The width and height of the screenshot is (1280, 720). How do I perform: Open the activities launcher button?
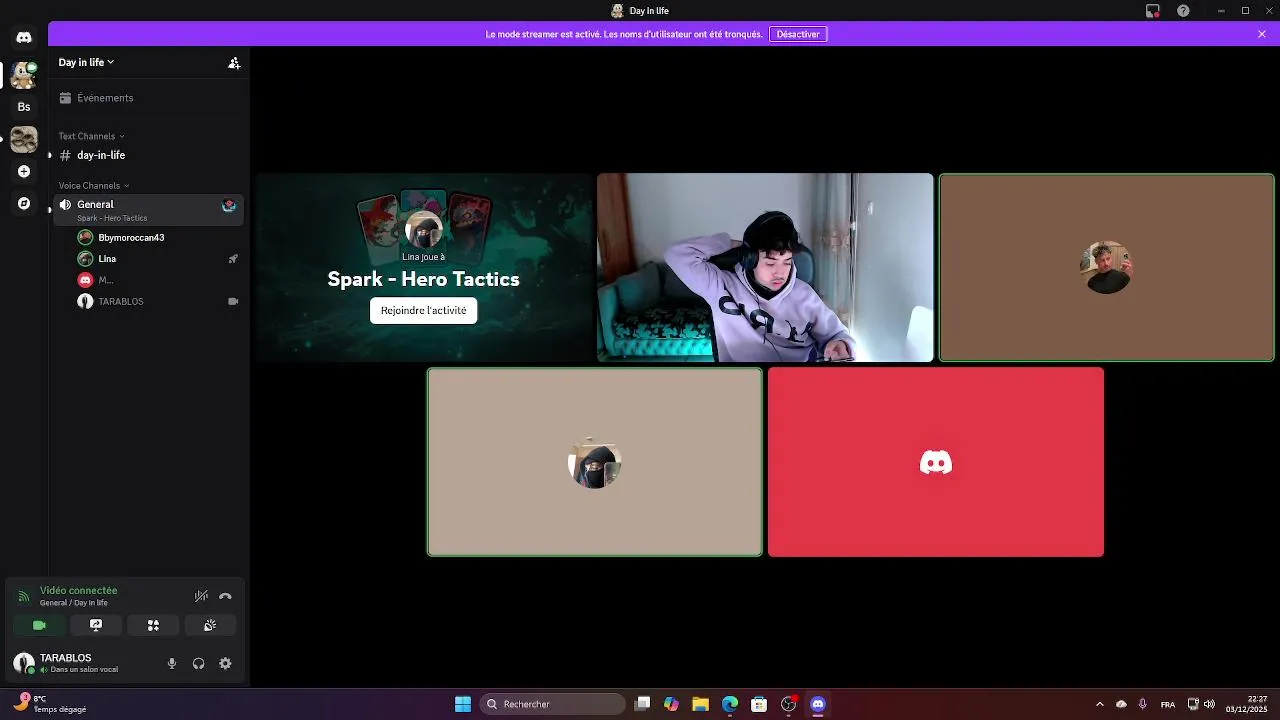[x=153, y=625]
